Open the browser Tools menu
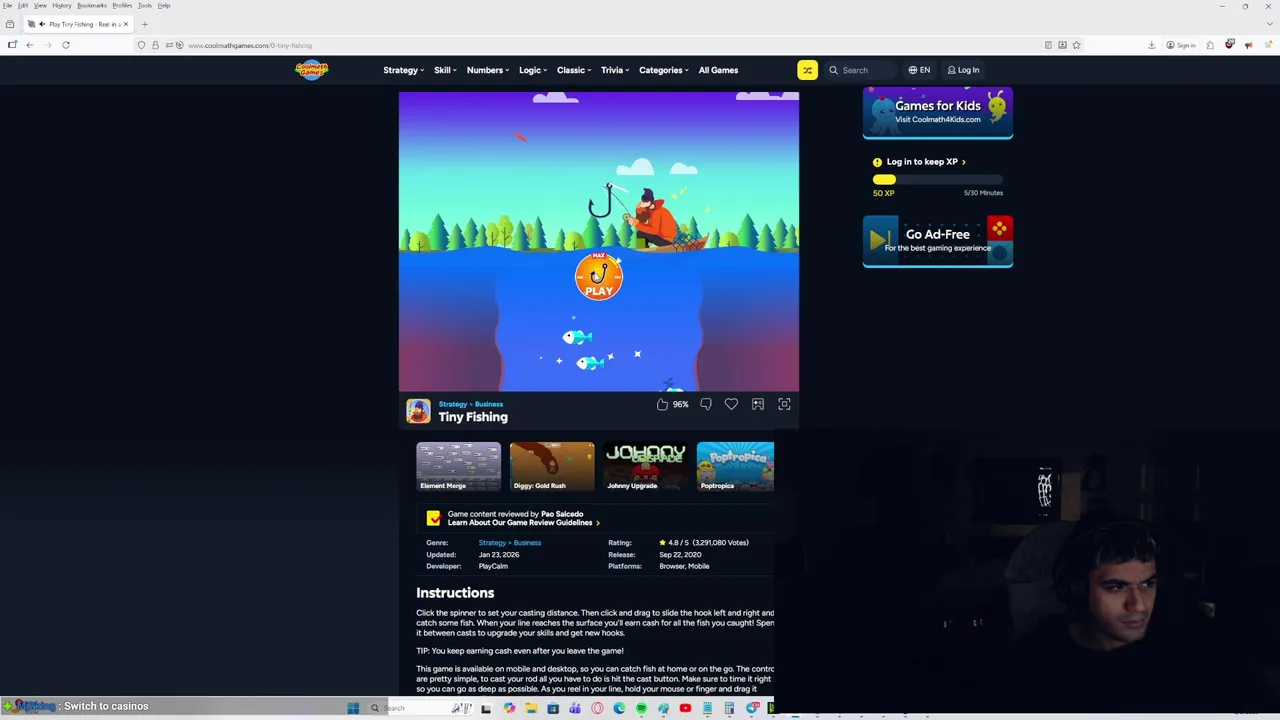 145,5
